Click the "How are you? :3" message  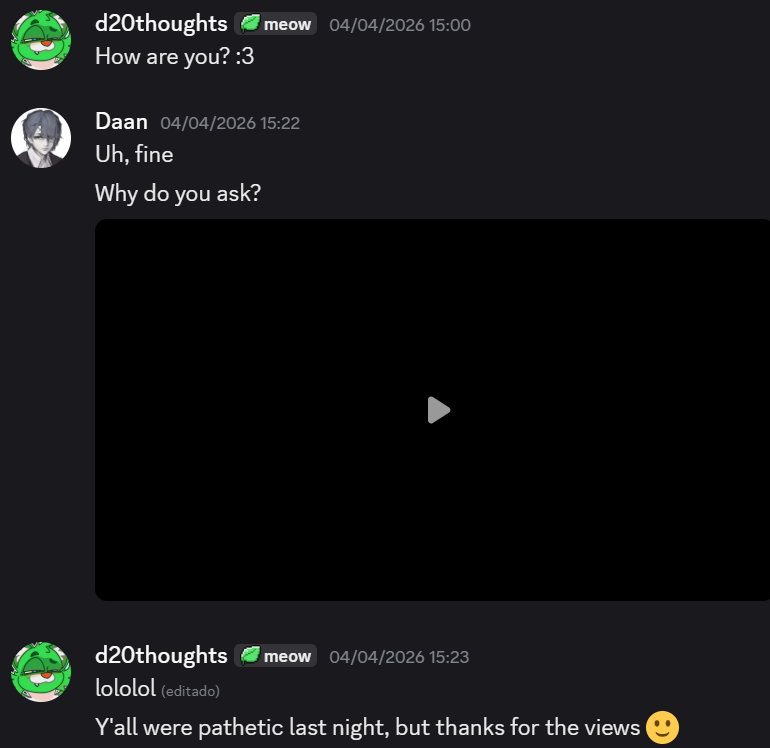click(174, 56)
